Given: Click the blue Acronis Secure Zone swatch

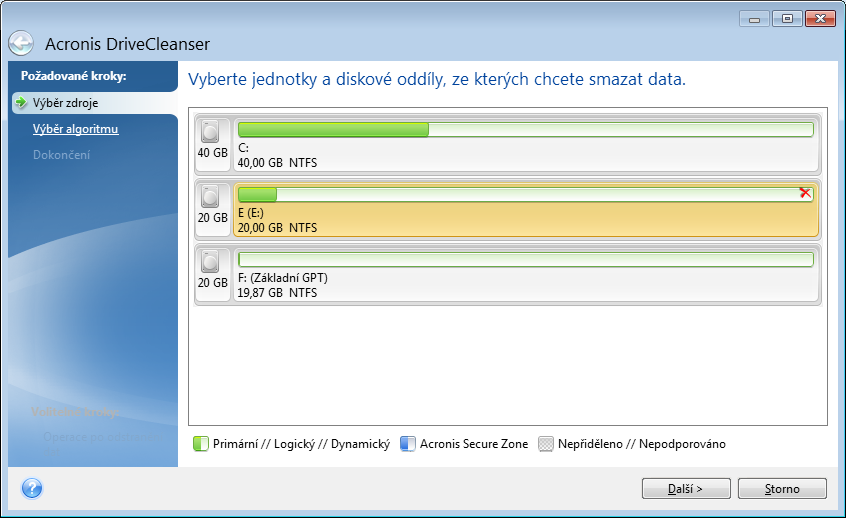Looking at the screenshot, I should pyautogui.click(x=408, y=444).
